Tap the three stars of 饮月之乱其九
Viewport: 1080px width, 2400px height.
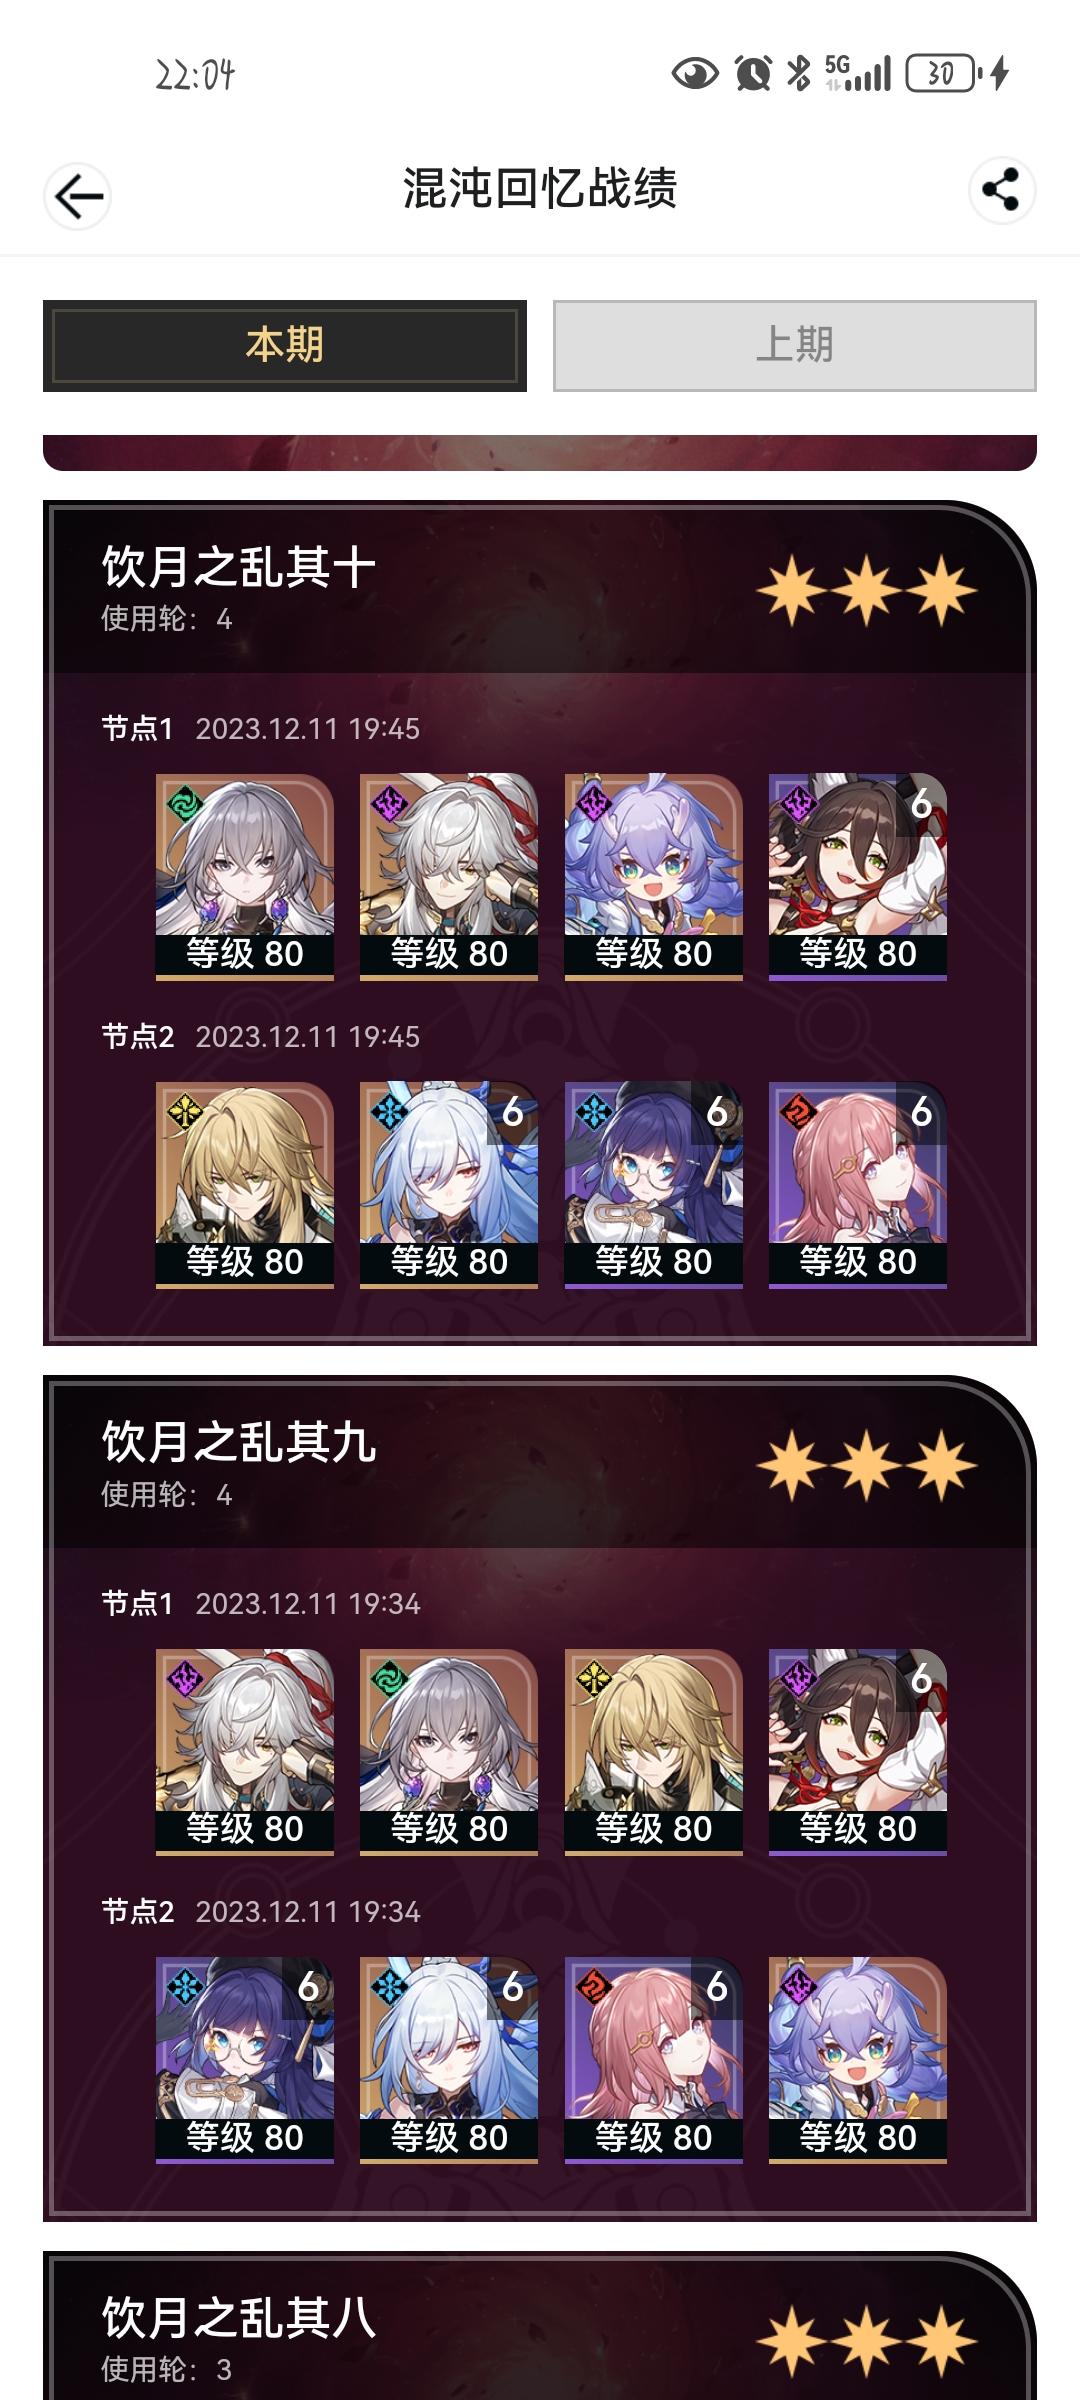(866, 1465)
